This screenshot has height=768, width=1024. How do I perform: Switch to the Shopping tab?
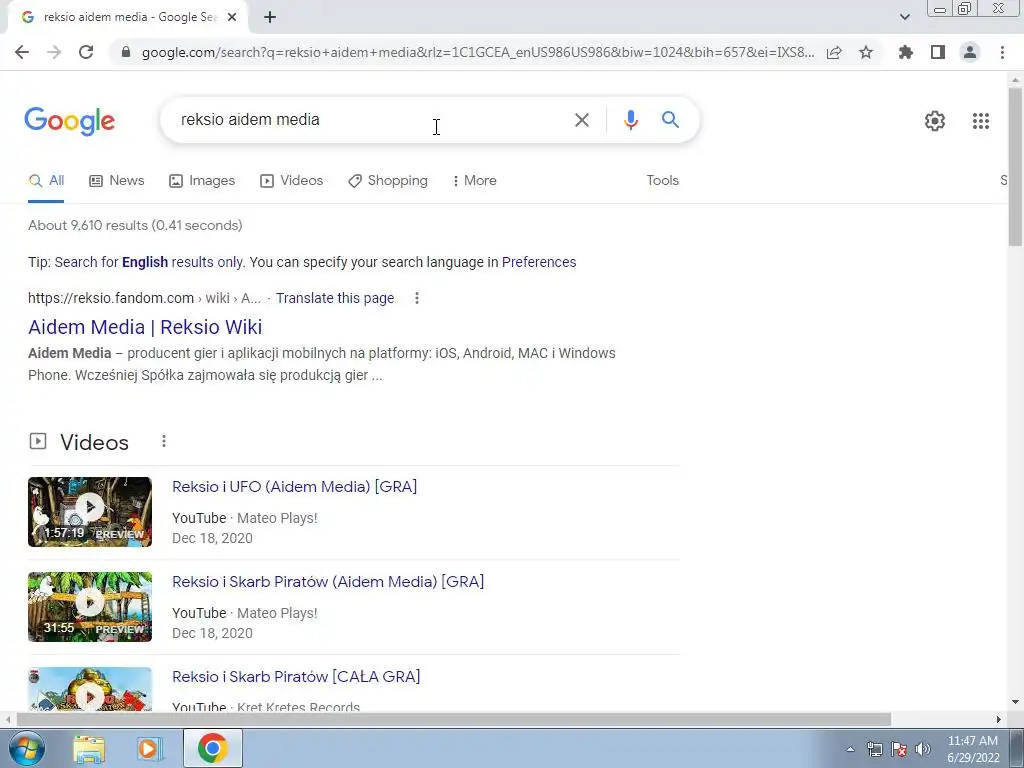click(388, 181)
